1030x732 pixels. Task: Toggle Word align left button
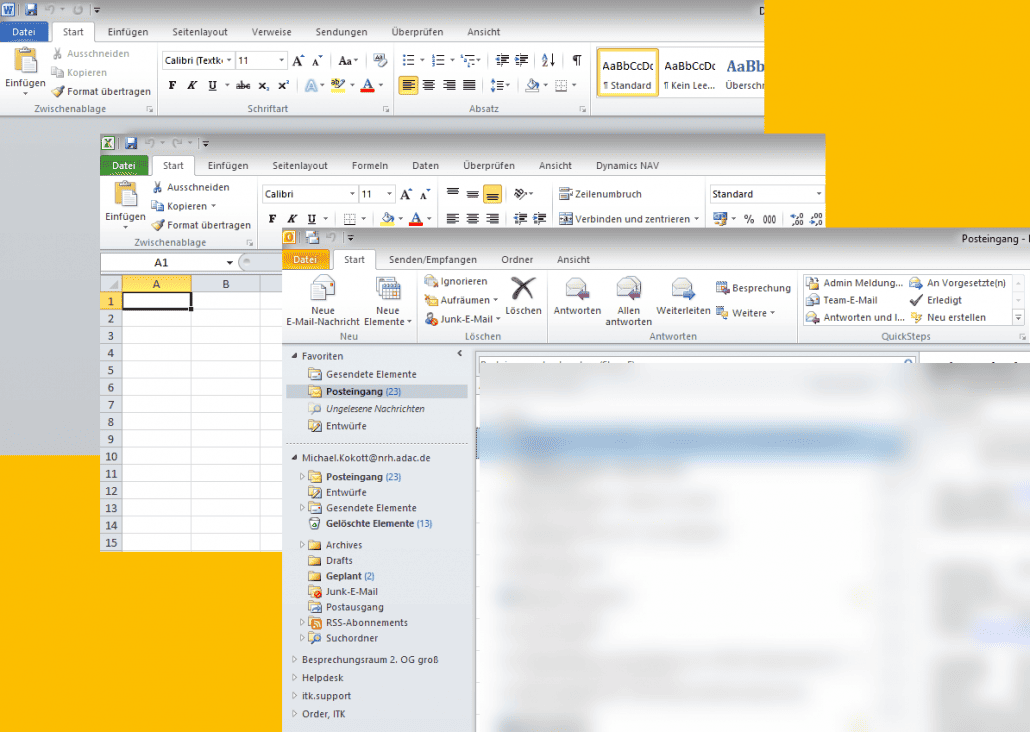408,85
